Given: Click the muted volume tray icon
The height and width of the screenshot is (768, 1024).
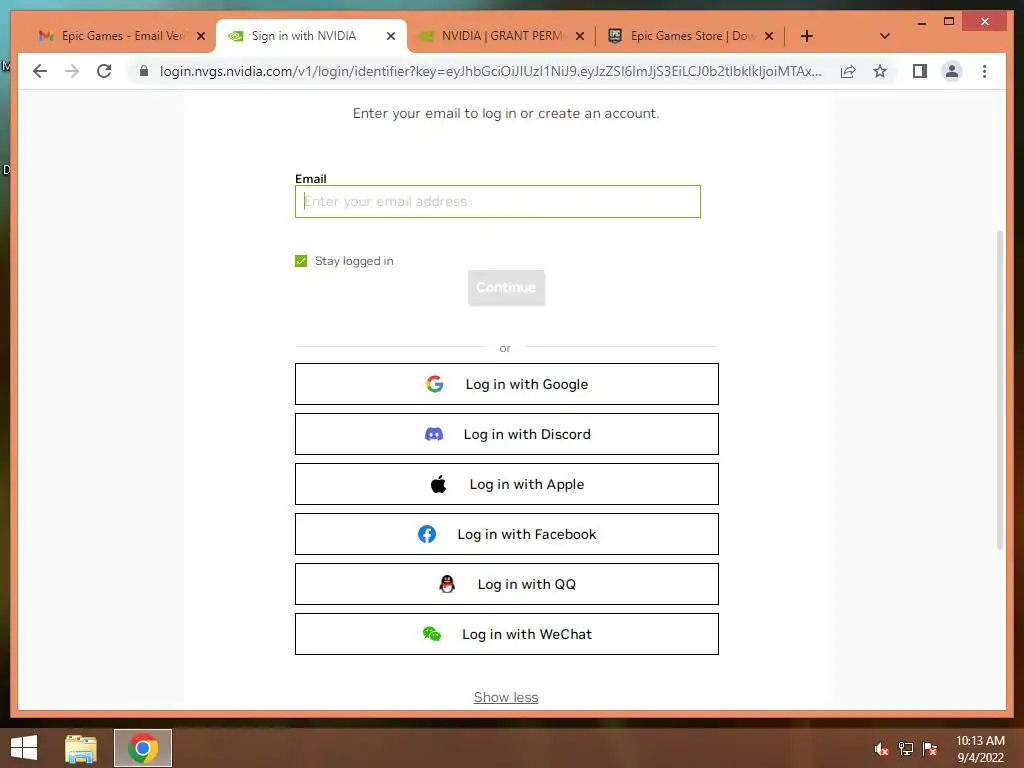Looking at the screenshot, I should [881, 749].
